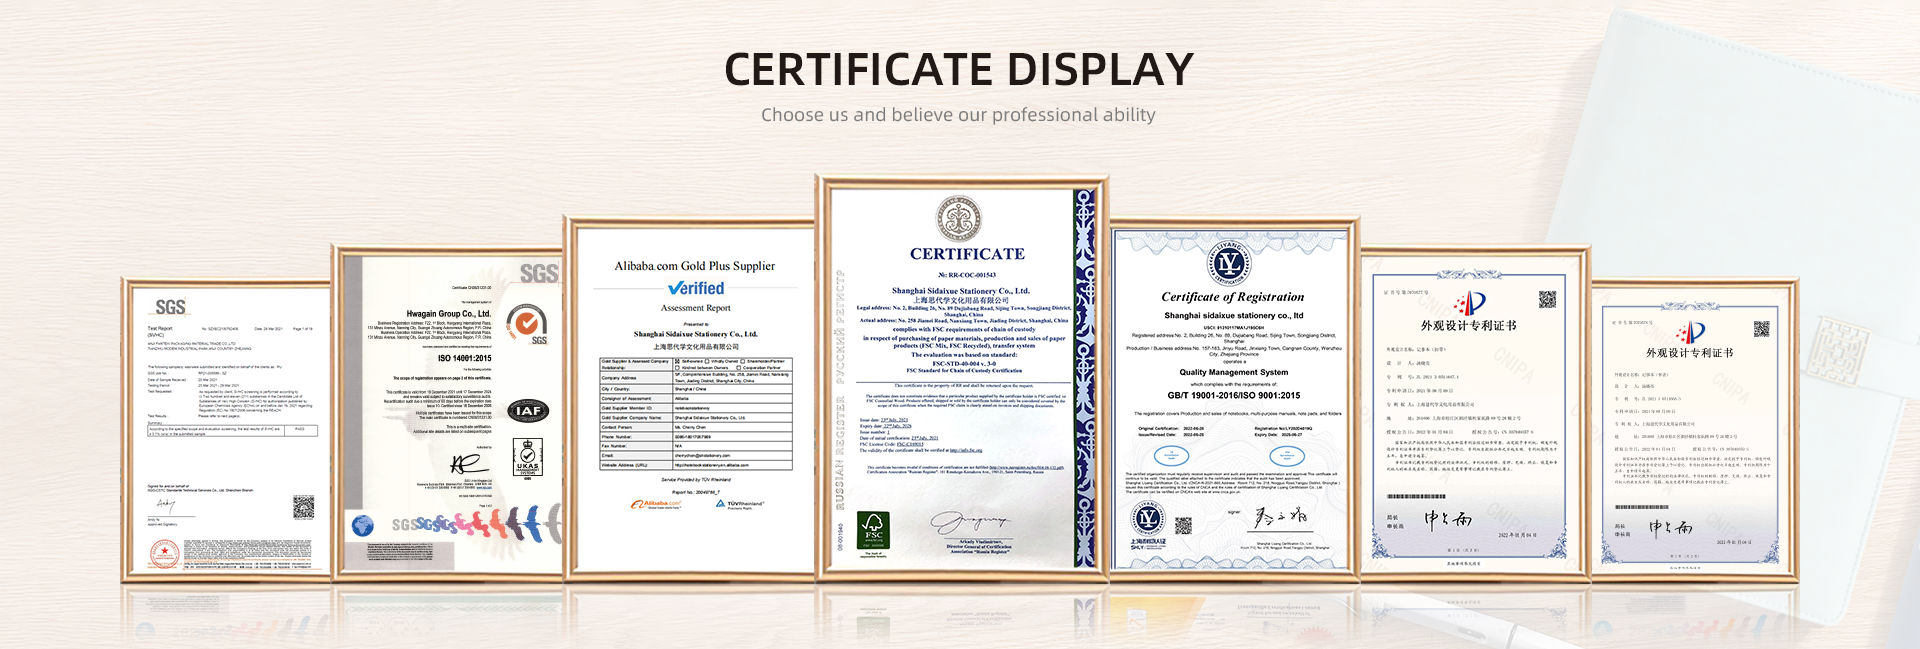This screenshot has width=1920, height=649.
Task: Click the Alibaba.com logo on report
Action: (657, 505)
